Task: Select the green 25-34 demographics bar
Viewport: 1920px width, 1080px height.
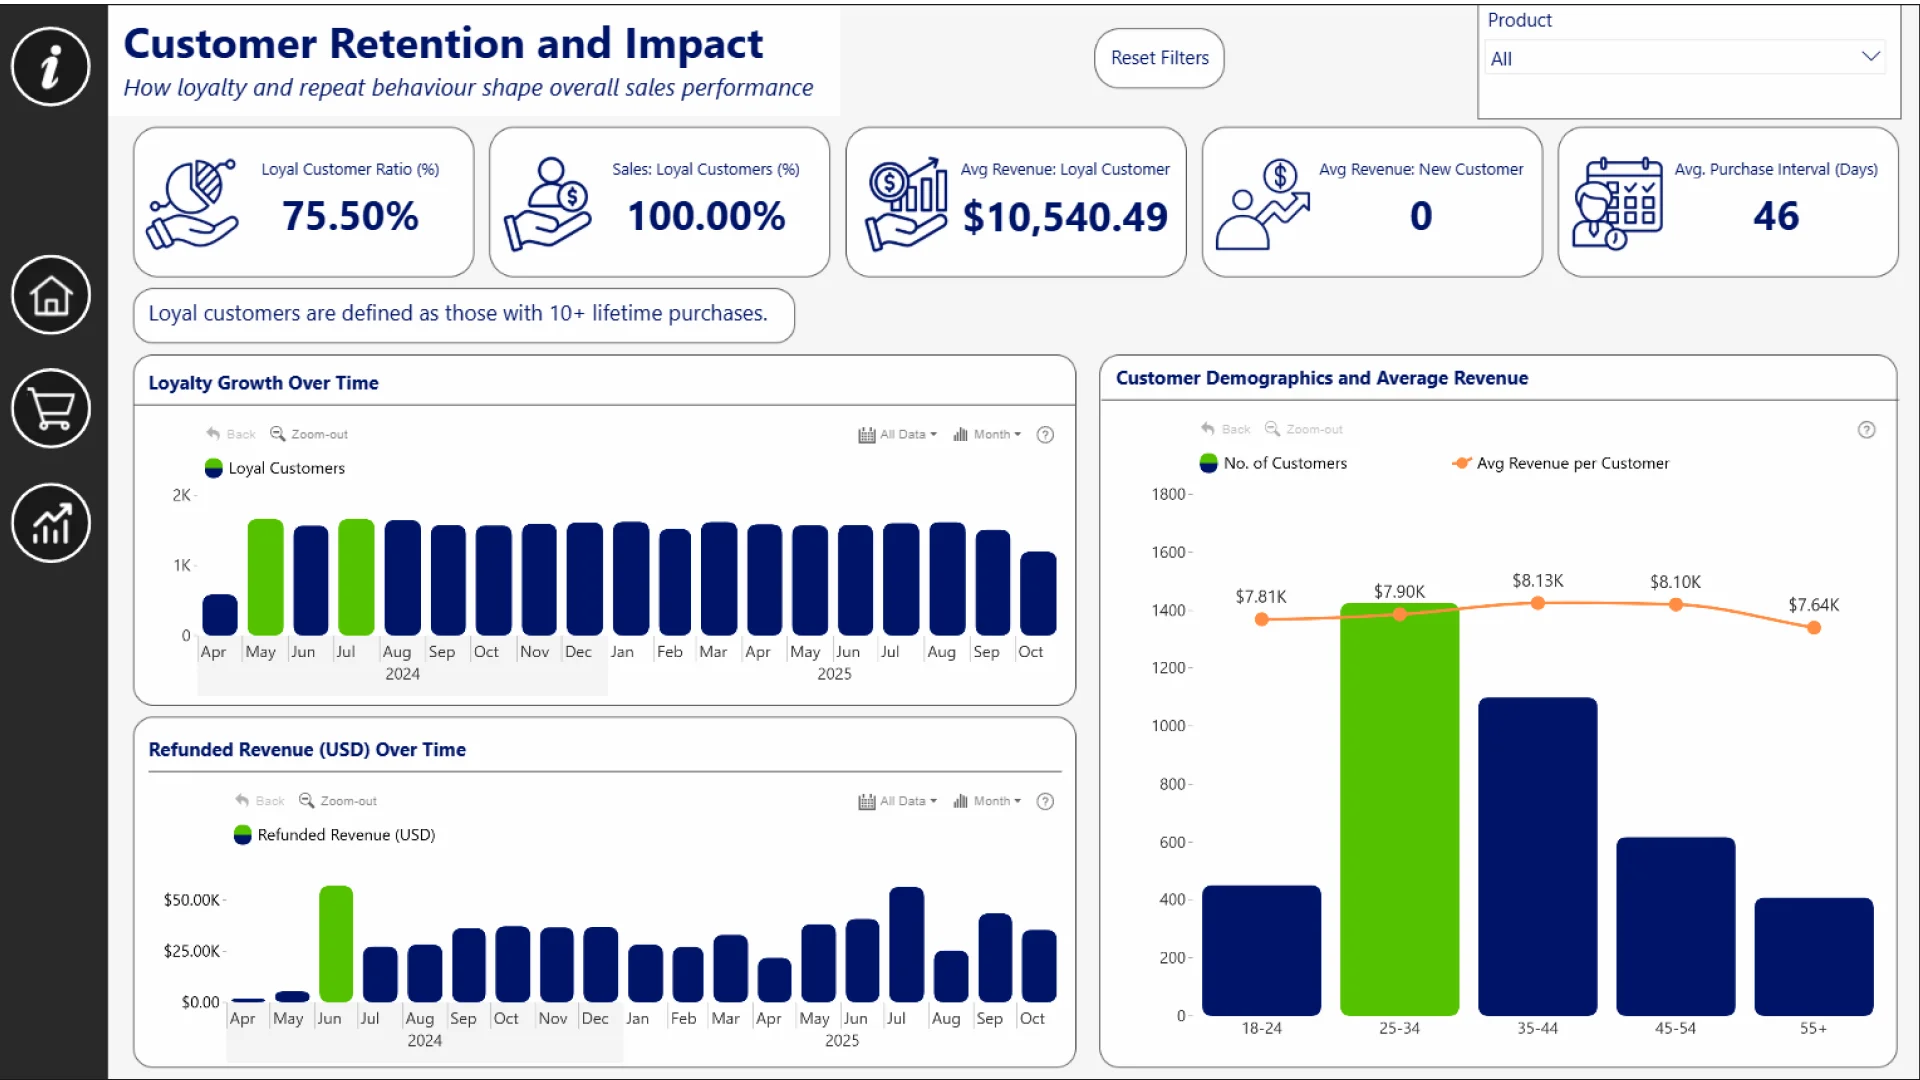Action: click(1398, 810)
